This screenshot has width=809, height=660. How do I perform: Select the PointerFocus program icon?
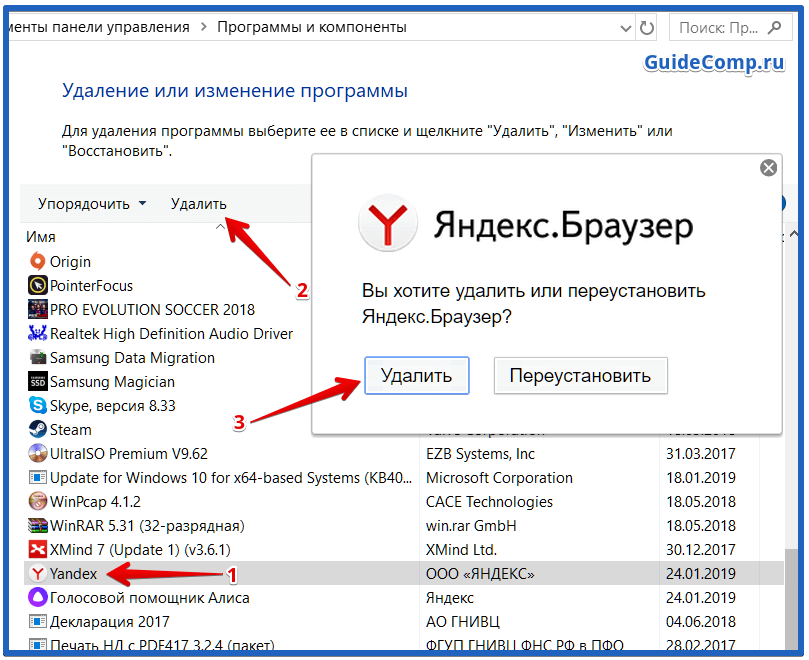click(37, 285)
